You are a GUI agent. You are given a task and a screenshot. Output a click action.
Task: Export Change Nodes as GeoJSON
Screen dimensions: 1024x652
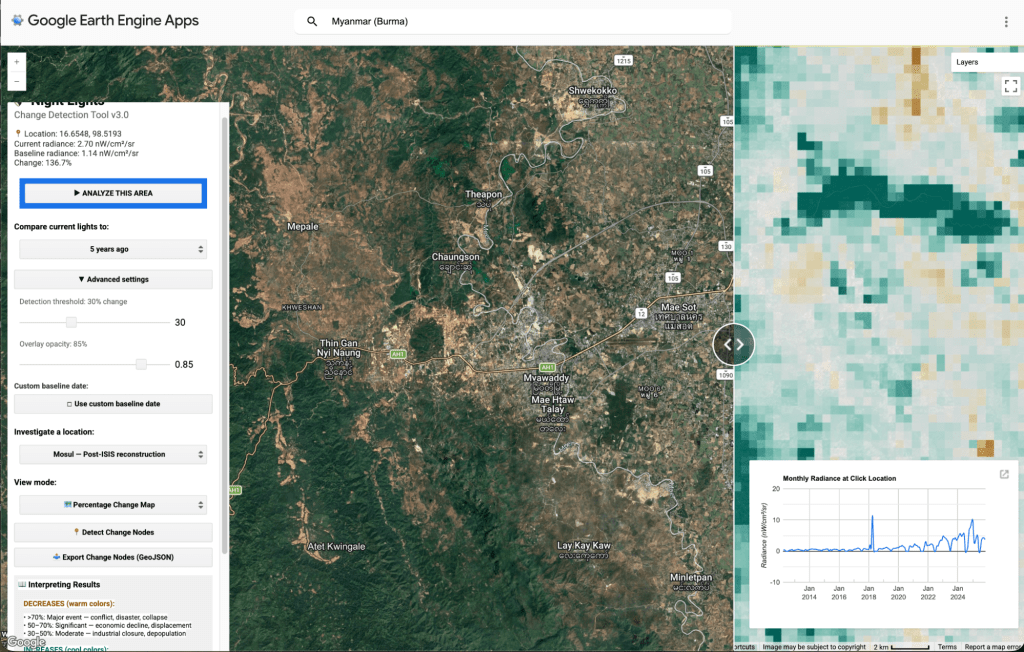point(113,557)
